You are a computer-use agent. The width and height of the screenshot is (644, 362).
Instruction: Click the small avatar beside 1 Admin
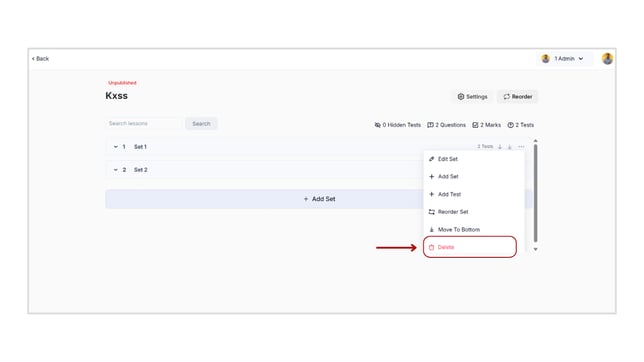[x=545, y=59]
